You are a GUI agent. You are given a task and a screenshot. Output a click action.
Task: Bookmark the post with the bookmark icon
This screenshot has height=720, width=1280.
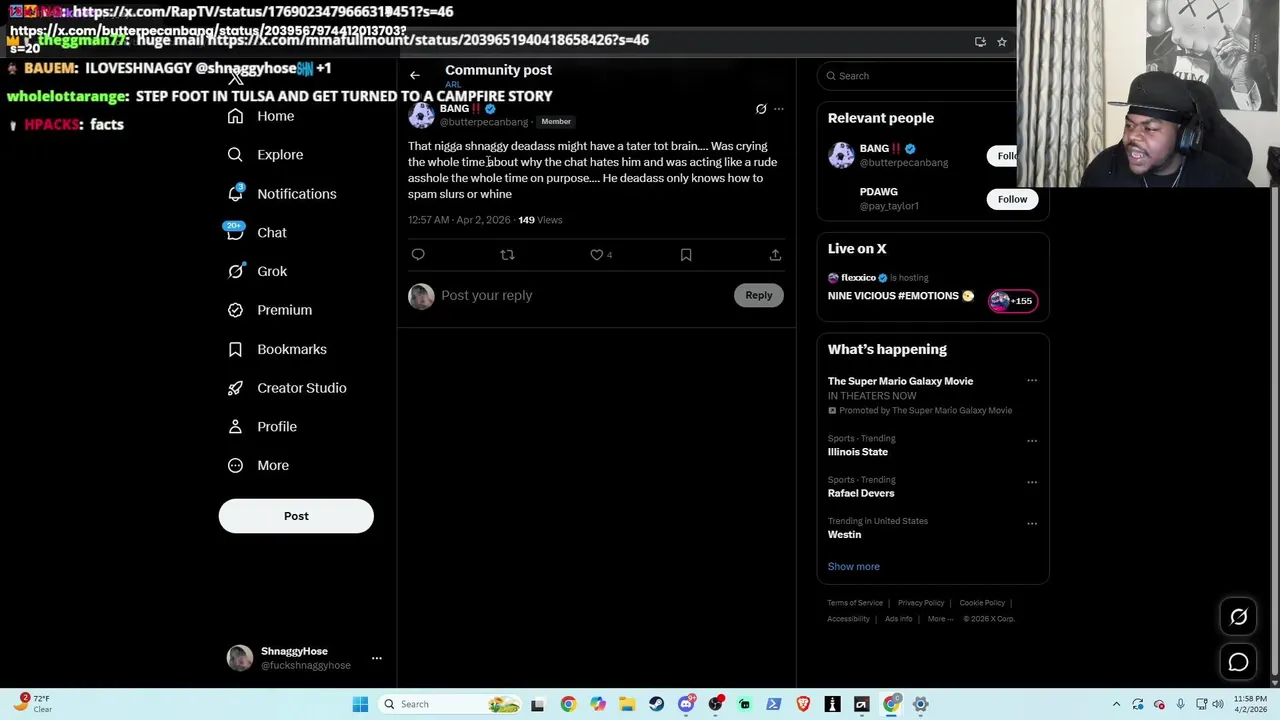click(x=686, y=255)
